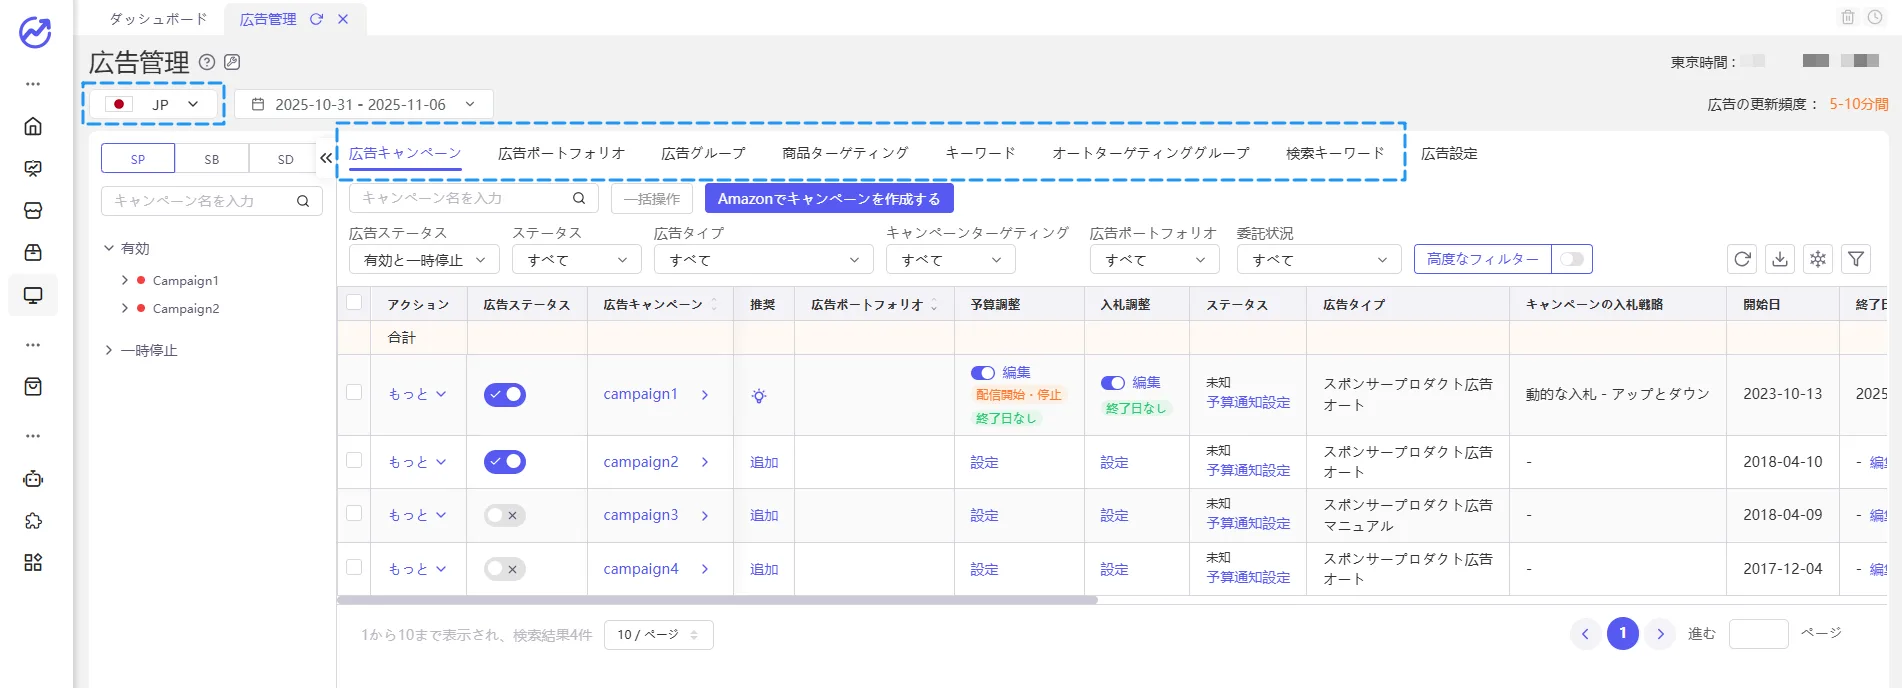1902x688 pixels.
Task: Open the date range picker
Action: [x=364, y=104]
